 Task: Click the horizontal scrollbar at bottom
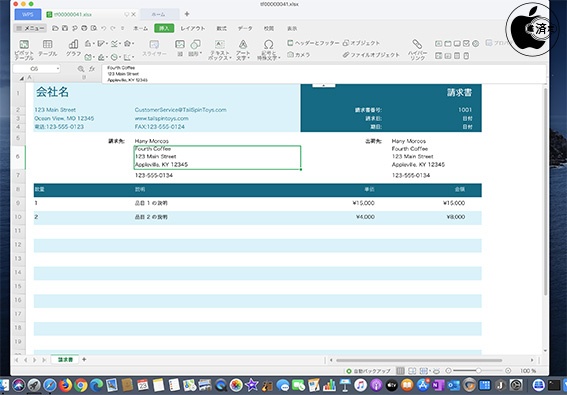point(419,360)
